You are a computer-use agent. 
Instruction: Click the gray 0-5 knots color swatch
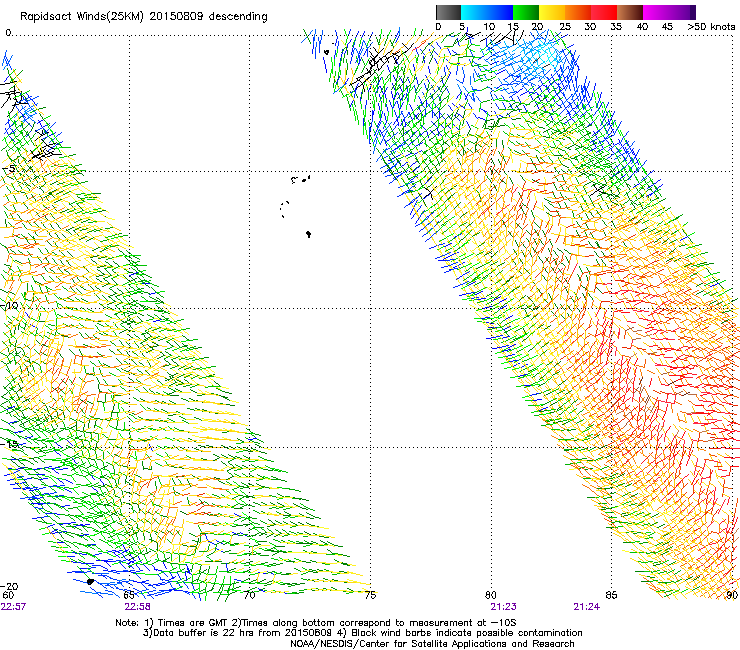point(448,12)
